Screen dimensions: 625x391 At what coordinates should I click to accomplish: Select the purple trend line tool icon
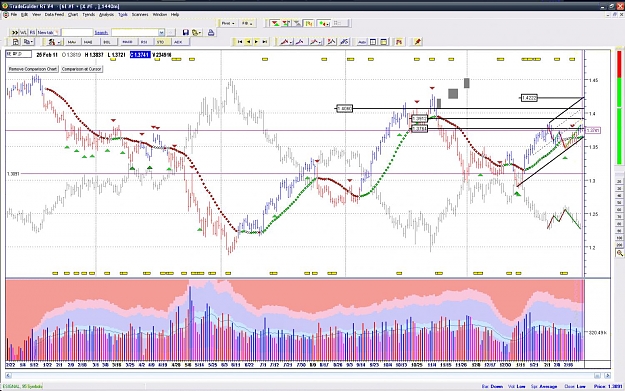pyautogui.click(x=301, y=42)
